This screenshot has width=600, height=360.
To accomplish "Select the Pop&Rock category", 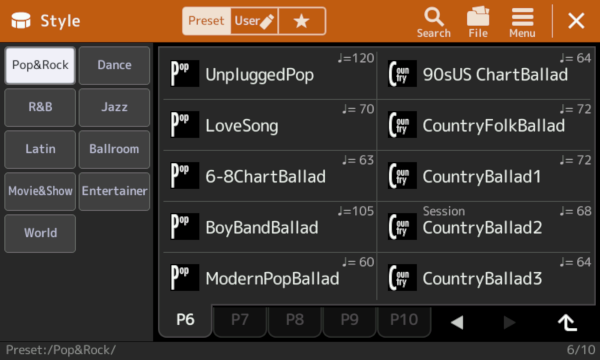I will [40, 65].
